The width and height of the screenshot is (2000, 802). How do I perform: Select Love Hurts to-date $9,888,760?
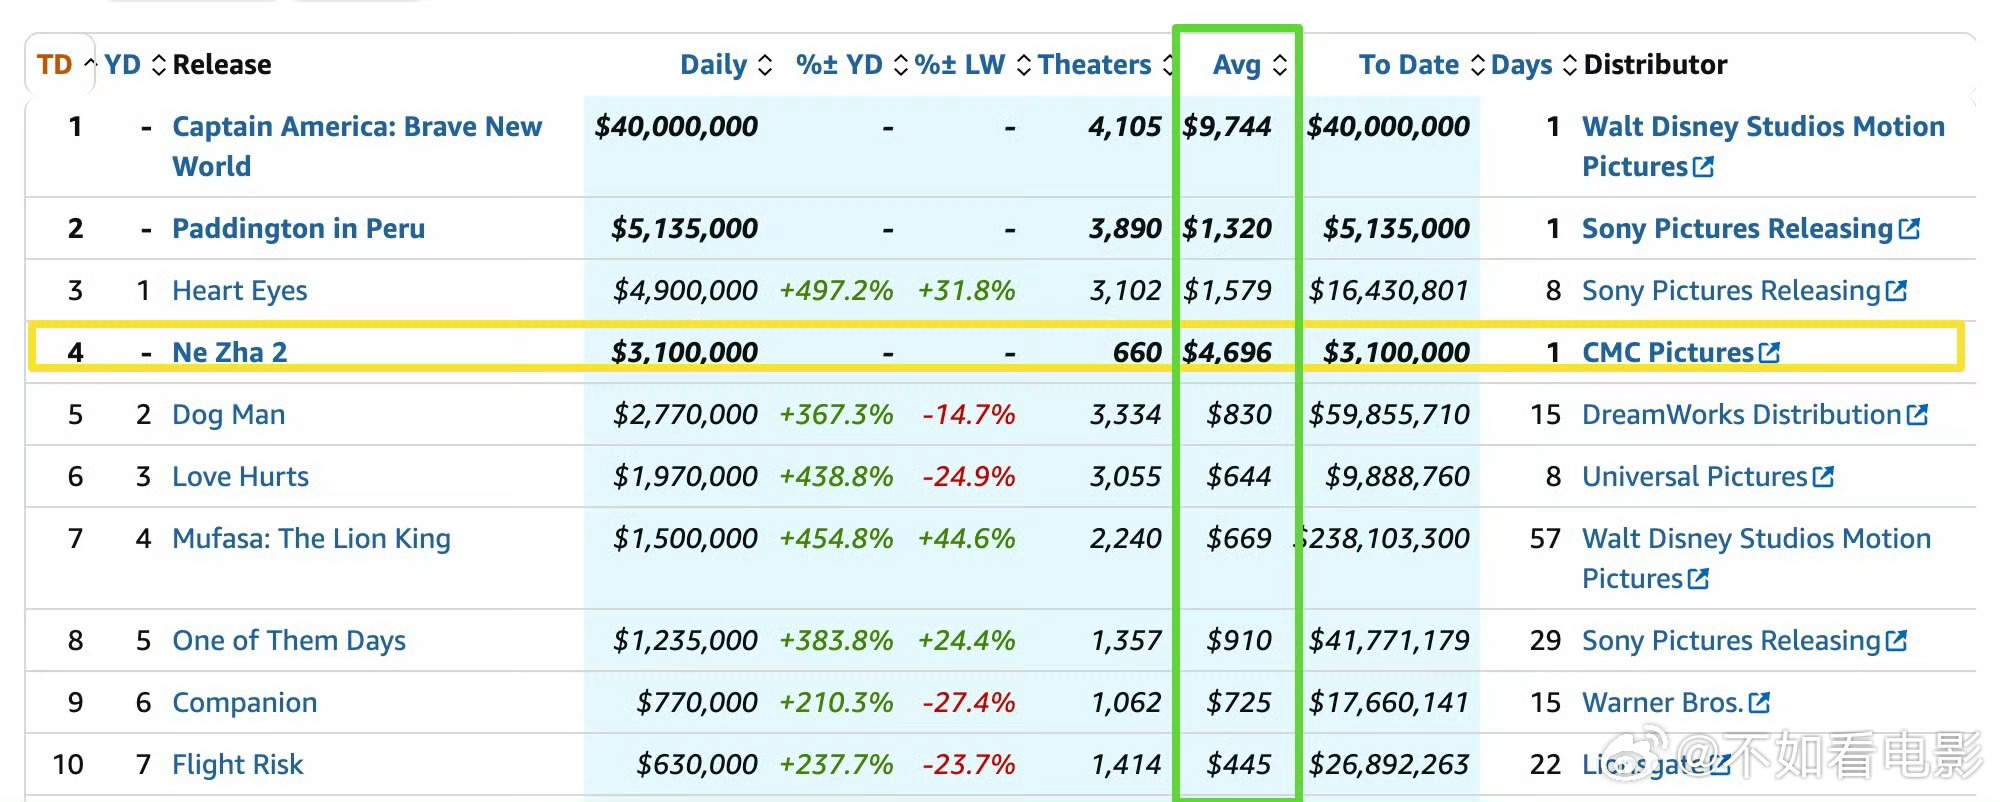point(1397,477)
